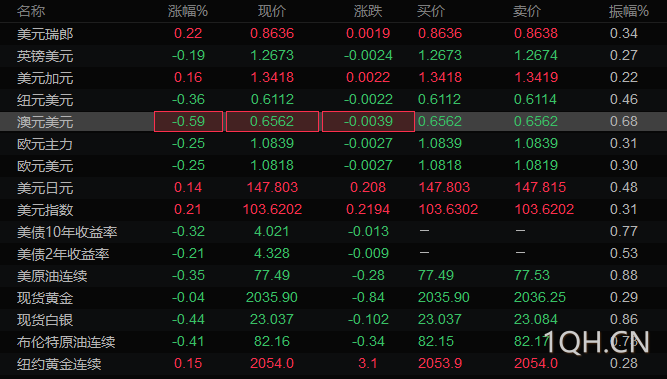Select the 美元指数 row name
This screenshot has width=667, height=379.
[x=45, y=210]
